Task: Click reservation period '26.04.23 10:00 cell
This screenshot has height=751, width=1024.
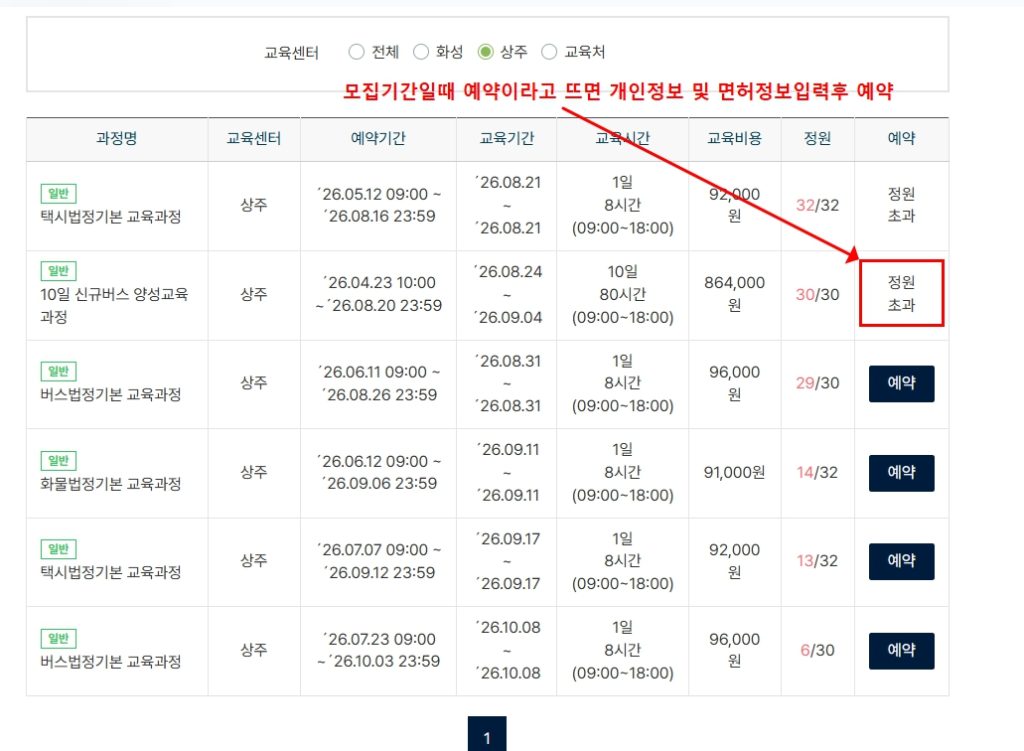Action: (x=379, y=294)
